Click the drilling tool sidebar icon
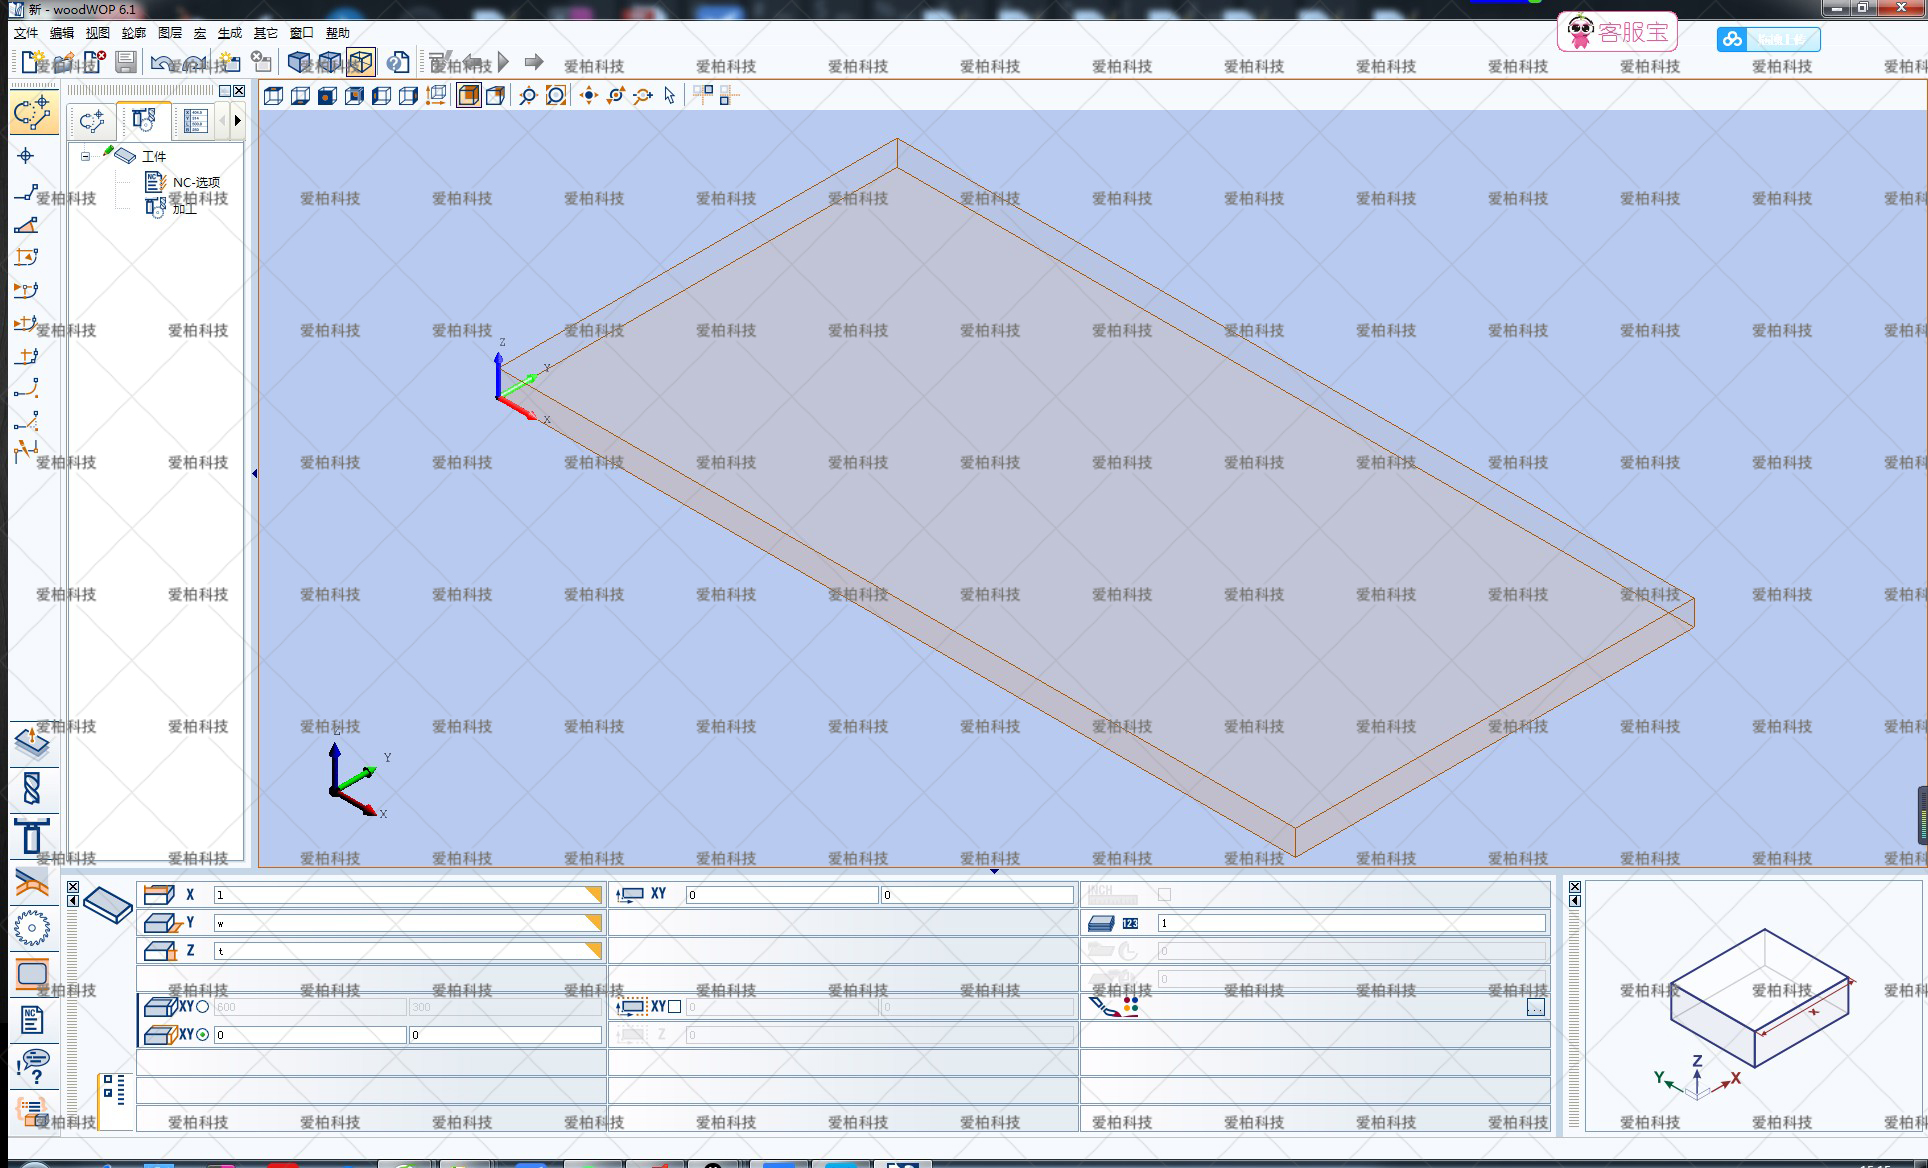The height and width of the screenshot is (1168, 1928). 31,789
